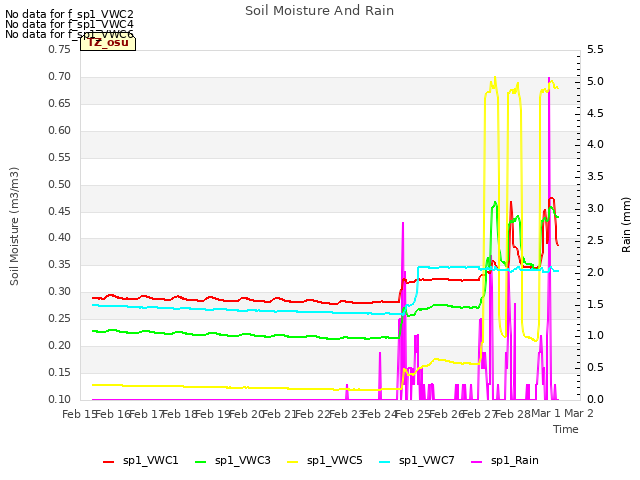Click the 0.35 soil moisture tick label
Image resolution: width=640 pixels, height=480 pixels.
(60, 264)
